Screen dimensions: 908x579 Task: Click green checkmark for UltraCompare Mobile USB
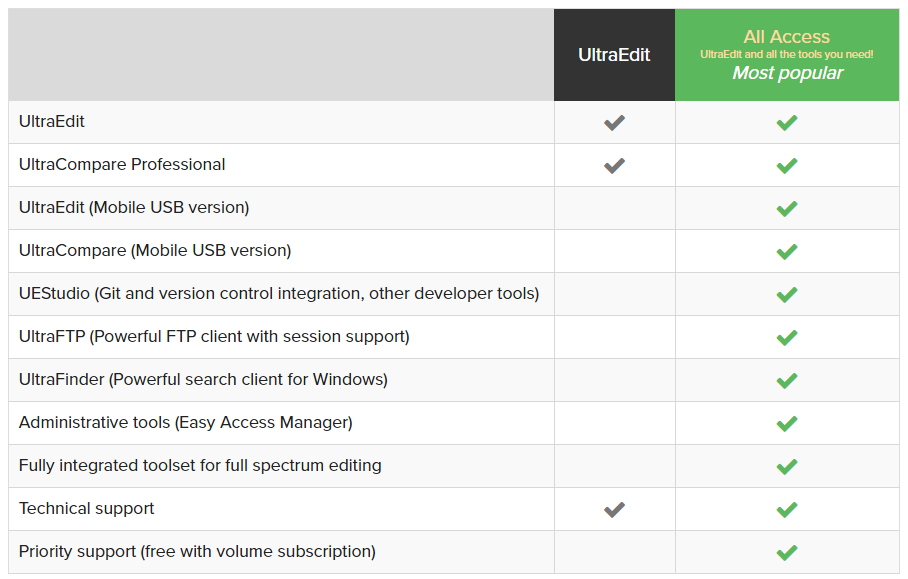(787, 252)
